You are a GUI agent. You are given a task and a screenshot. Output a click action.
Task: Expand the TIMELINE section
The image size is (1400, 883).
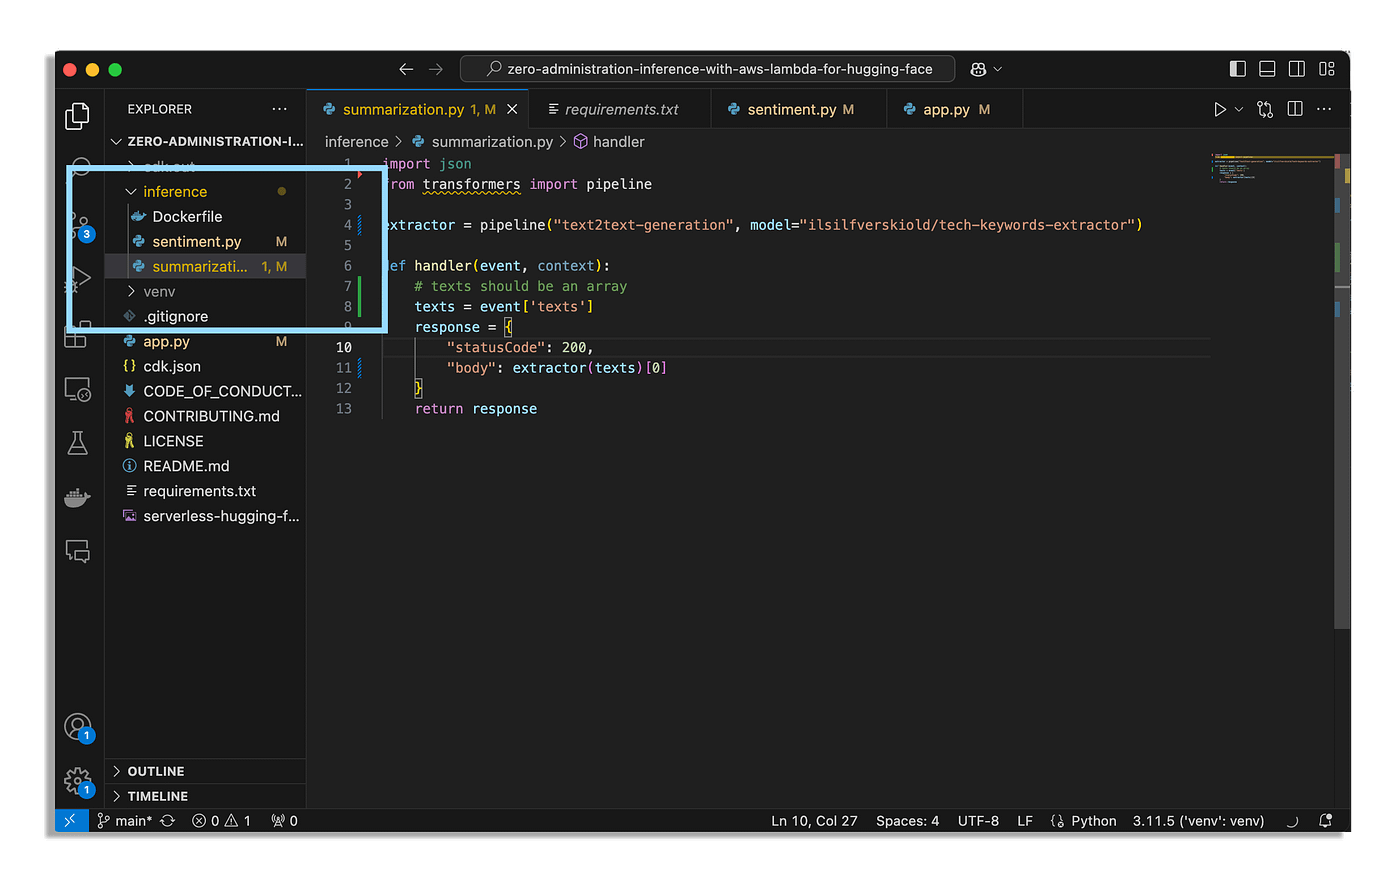coord(157,796)
